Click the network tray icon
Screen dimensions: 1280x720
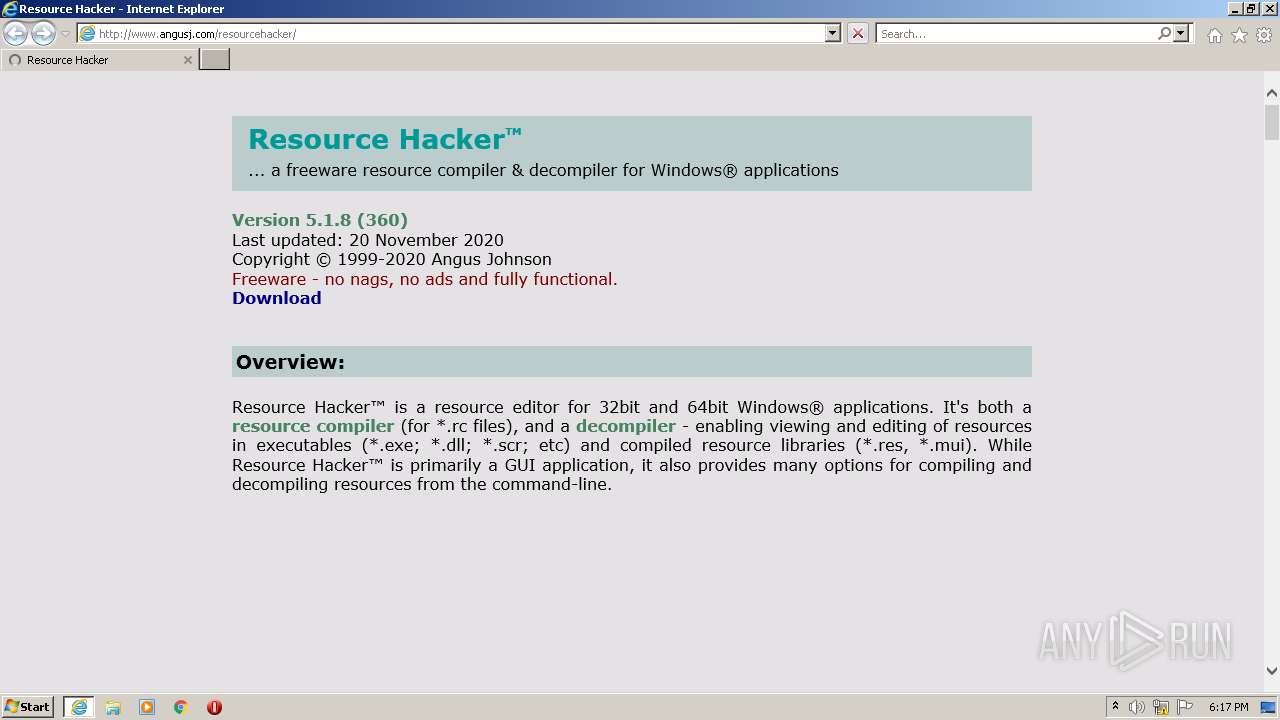[1161, 707]
